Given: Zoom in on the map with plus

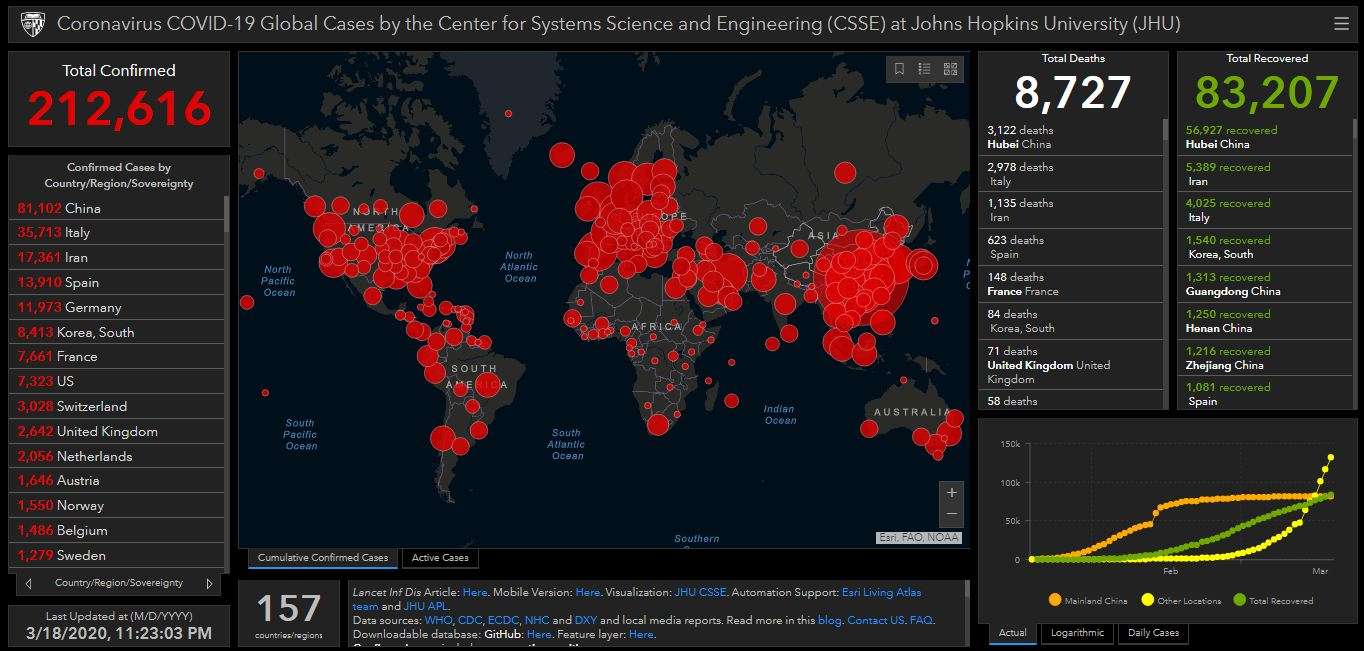Looking at the screenshot, I should point(951,492).
